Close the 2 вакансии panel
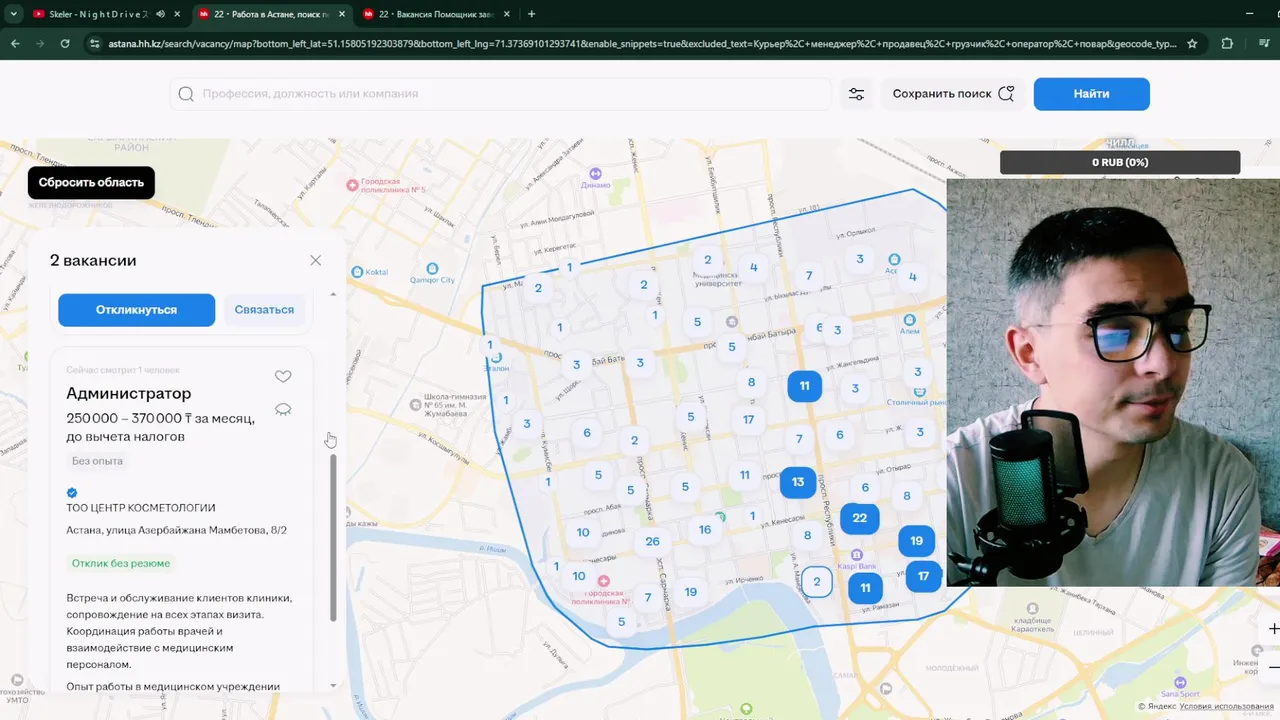The image size is (1280, 720). coord(315,260)
